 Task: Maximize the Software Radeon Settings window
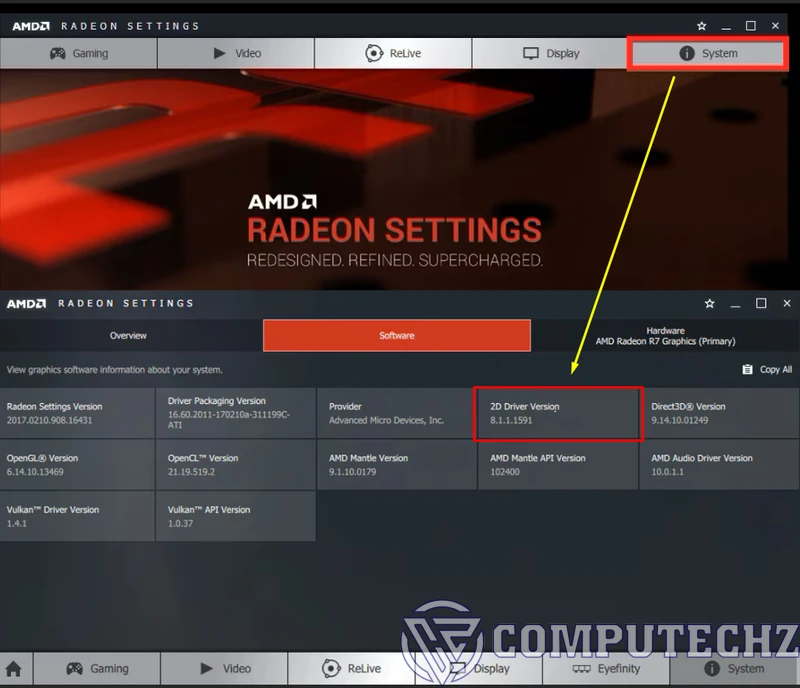point(761,304)
